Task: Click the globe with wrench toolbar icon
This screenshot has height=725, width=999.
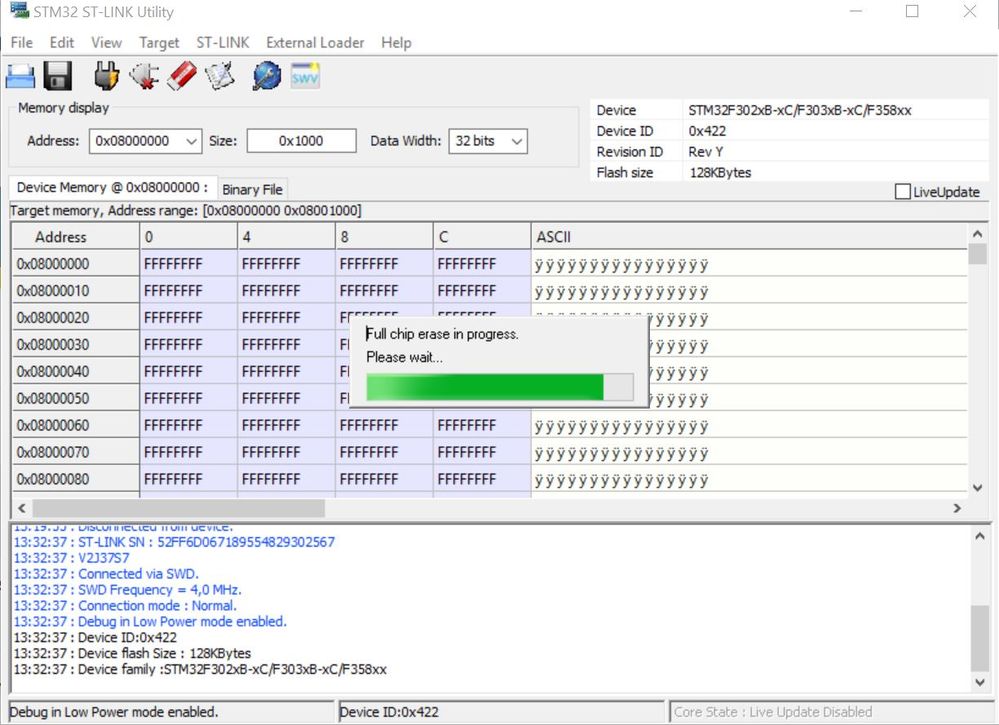Action: pos(267,76)
